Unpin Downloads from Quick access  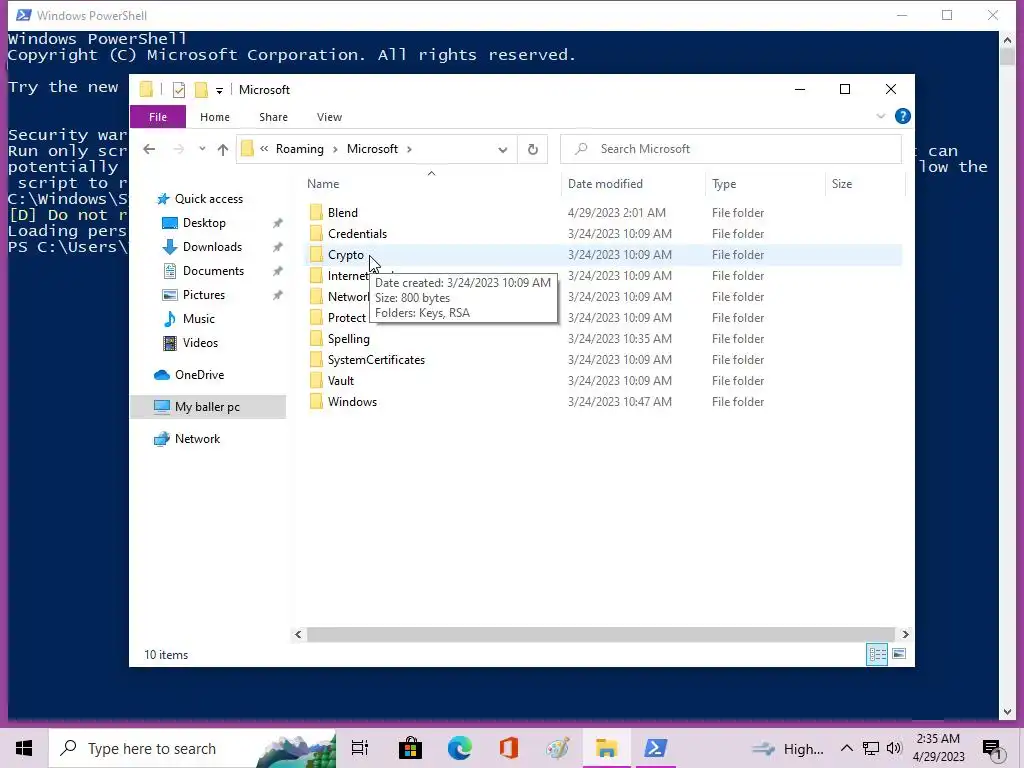(x=278, y=247)
